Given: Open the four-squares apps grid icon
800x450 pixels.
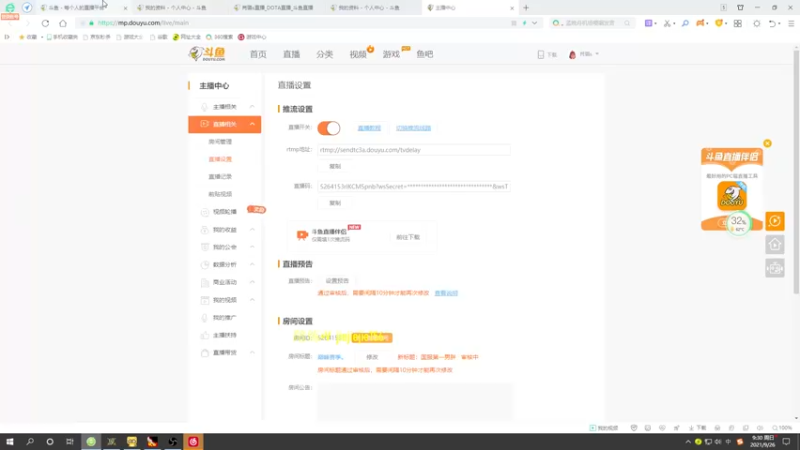Looking at the screenshot, I should coord(738,23).
